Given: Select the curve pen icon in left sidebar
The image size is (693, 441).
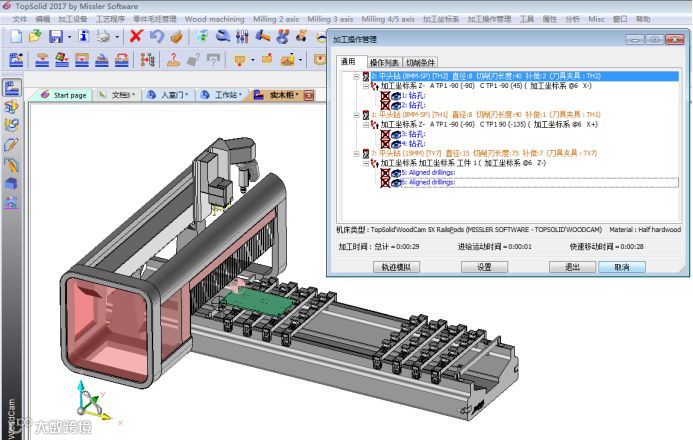Looking at the screenshot, I should (x=11, y=165).
